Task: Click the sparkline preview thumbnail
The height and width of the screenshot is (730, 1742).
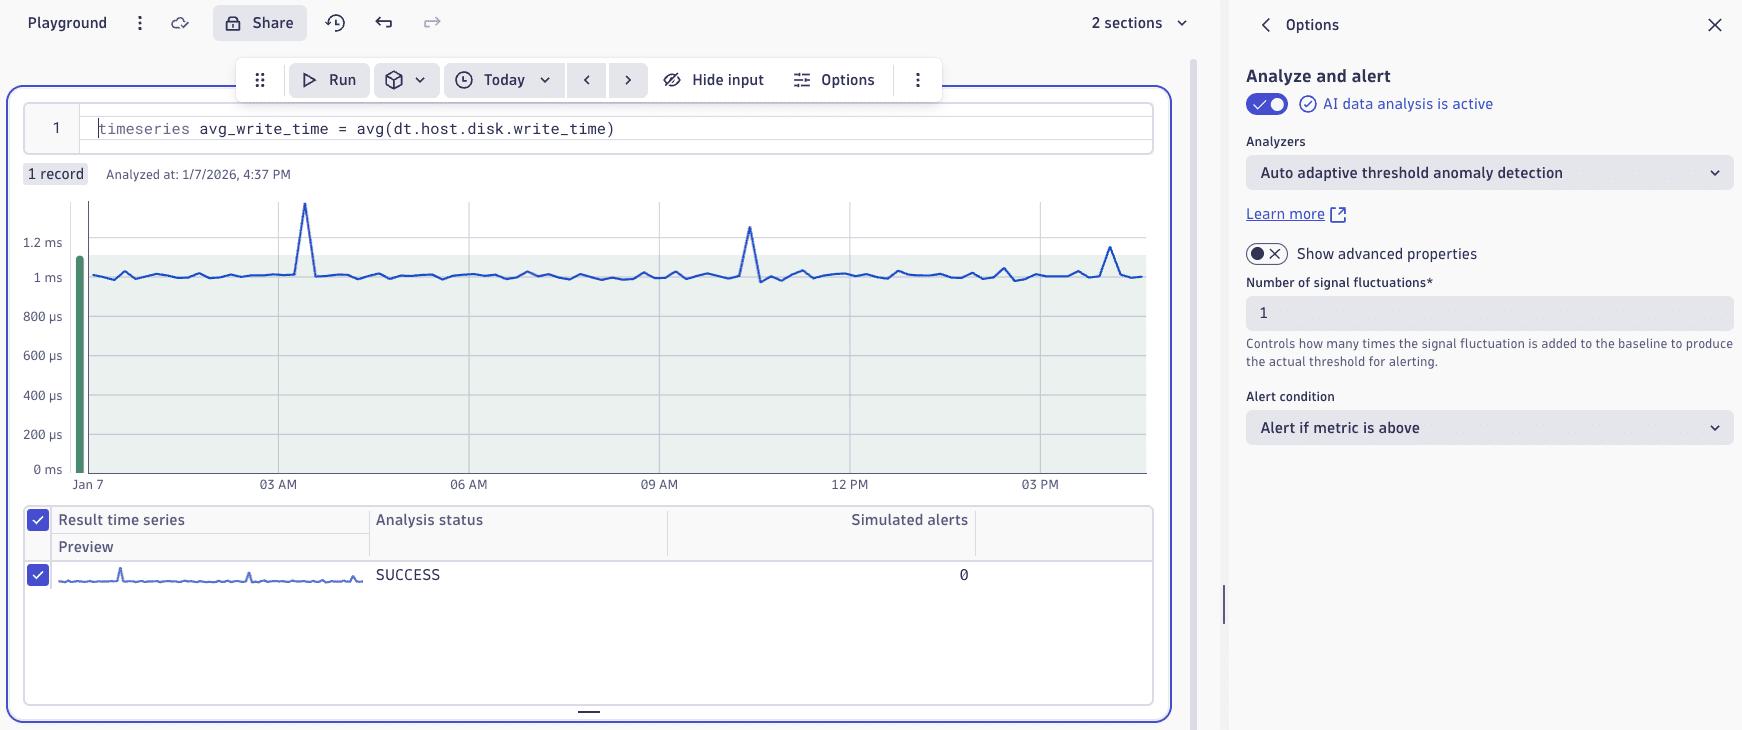Action: 210,576
